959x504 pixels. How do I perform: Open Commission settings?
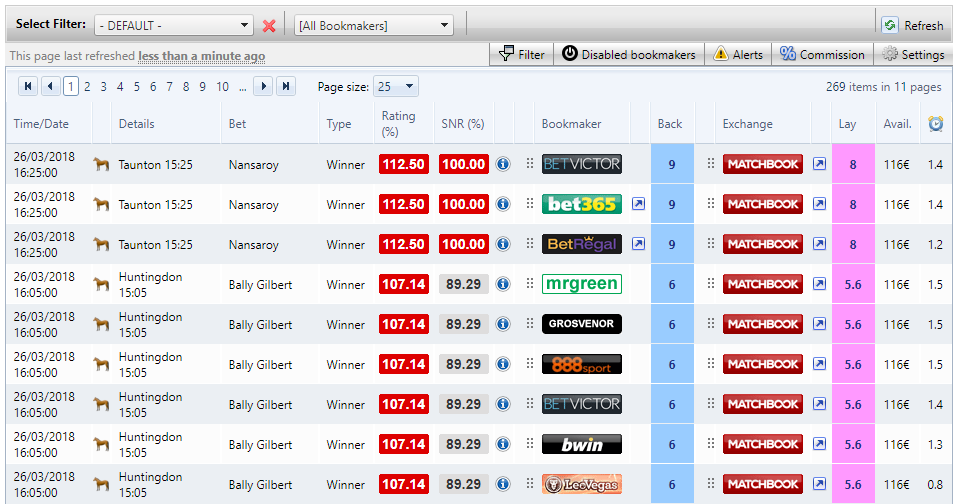822,54
